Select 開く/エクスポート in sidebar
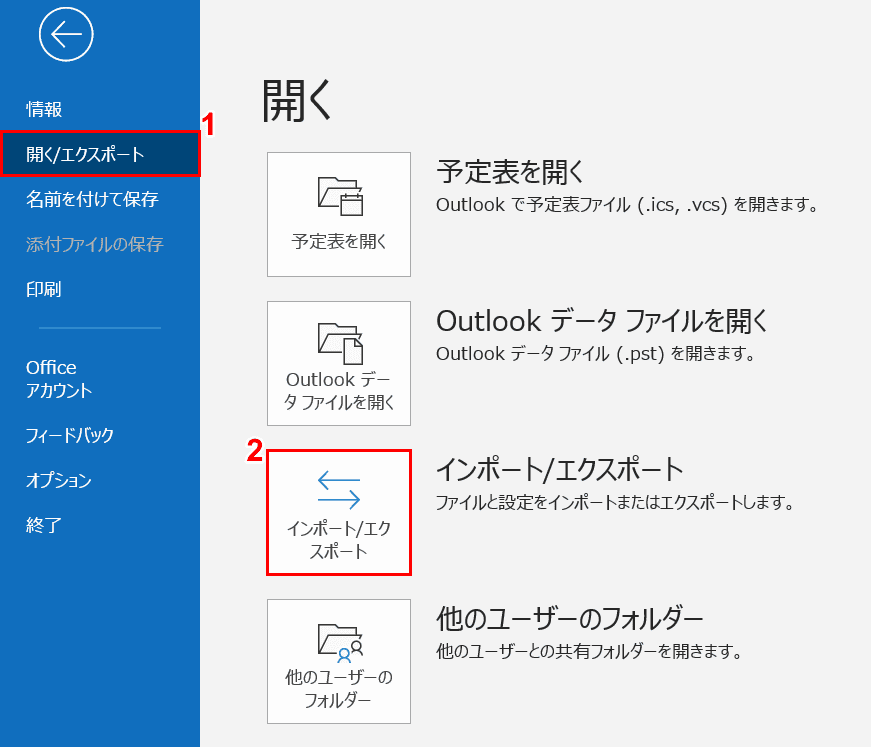871x747 pixels. tap(100, 154)
